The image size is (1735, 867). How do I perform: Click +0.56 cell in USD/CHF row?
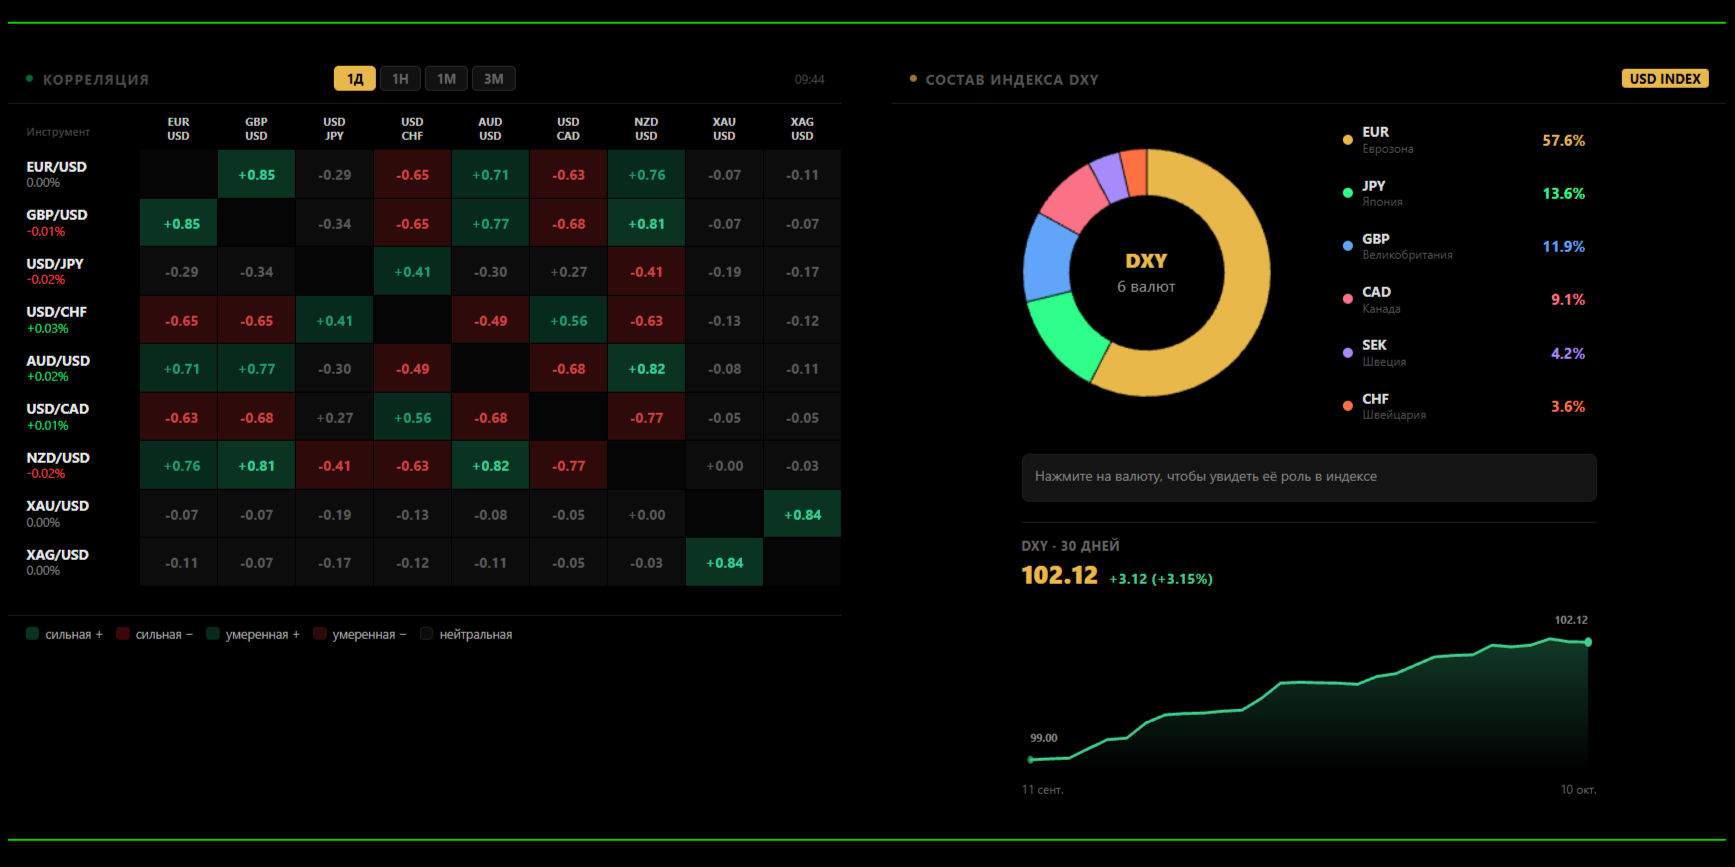[568, 321]
